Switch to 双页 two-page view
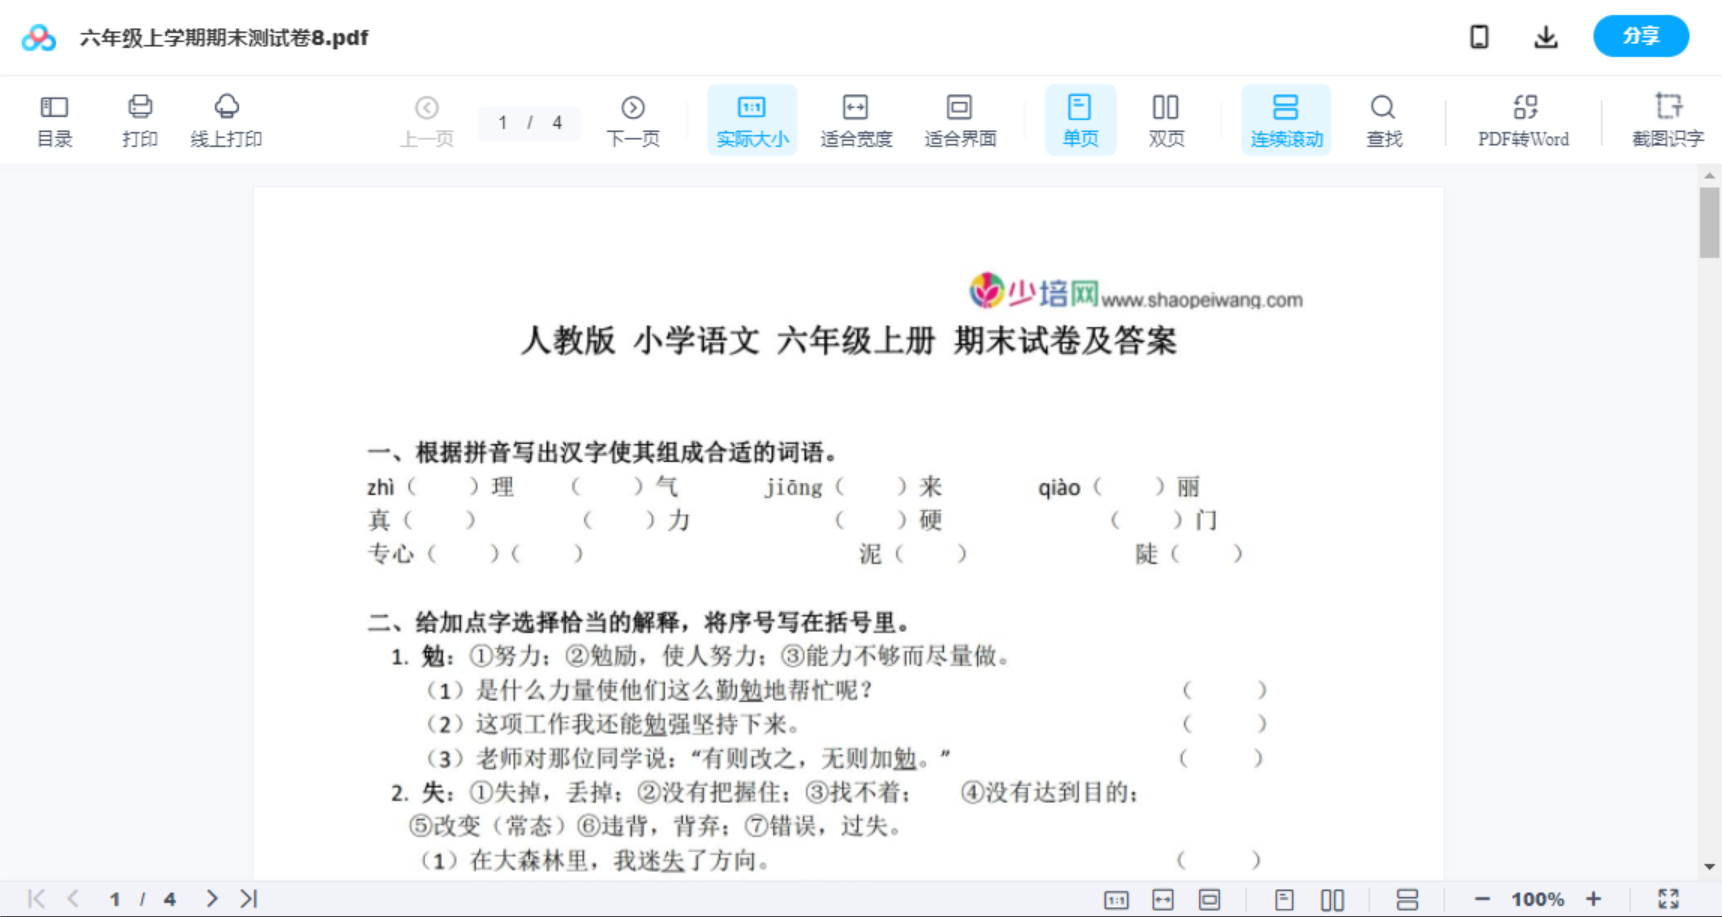1722x917 pixels. tap(1166, 118)
